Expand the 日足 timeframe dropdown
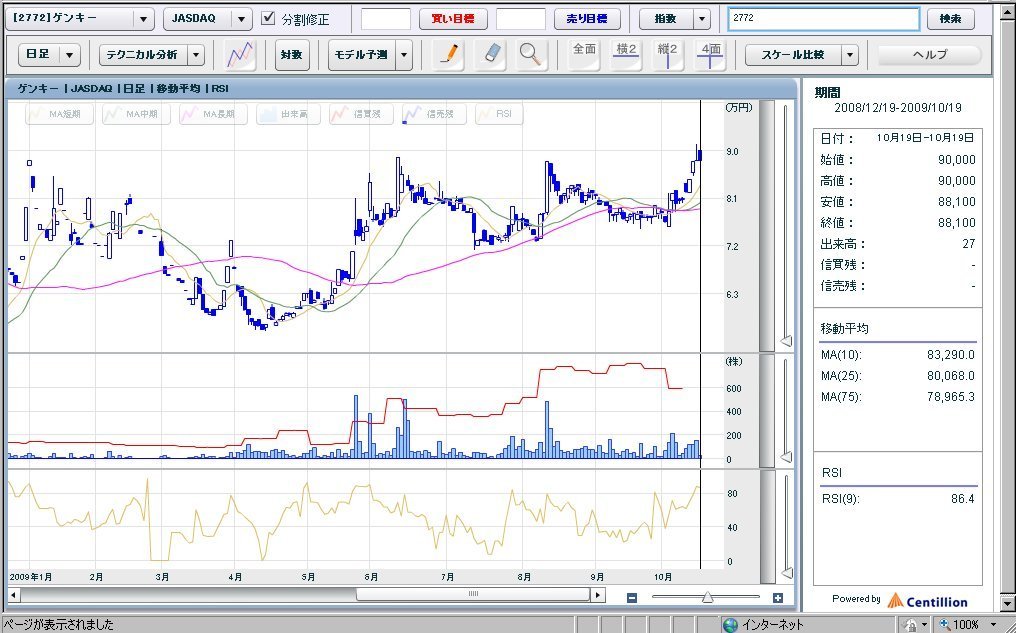 tap(70, 56)
